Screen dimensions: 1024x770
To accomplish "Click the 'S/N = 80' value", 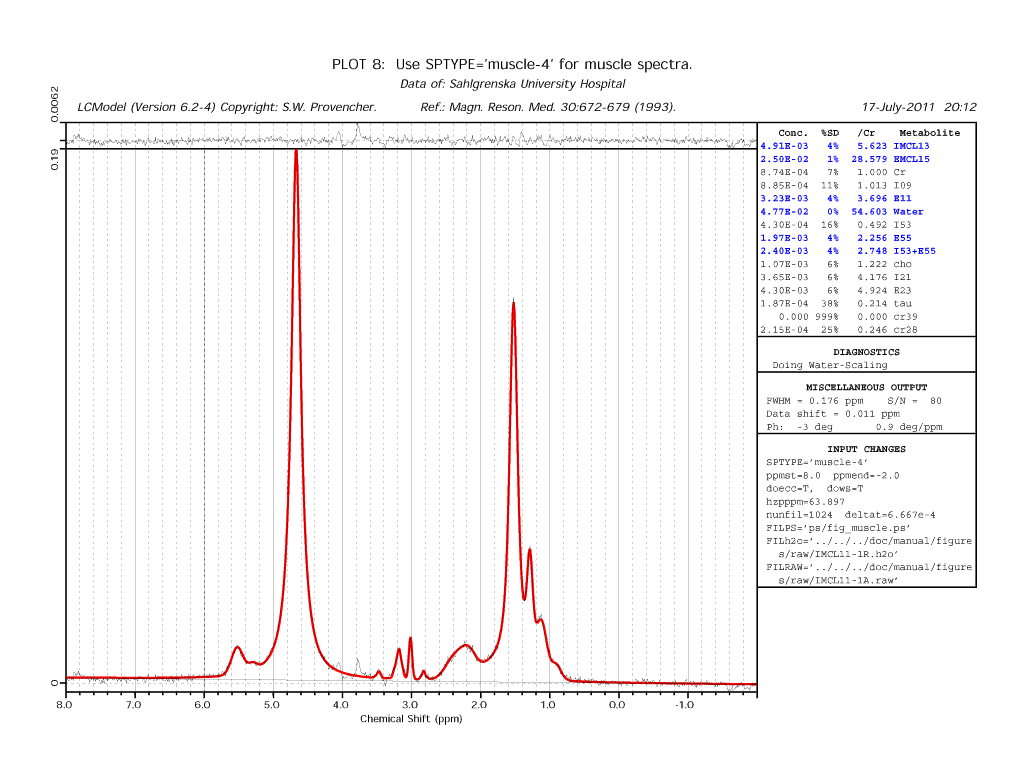I will (x=914, y=401).
